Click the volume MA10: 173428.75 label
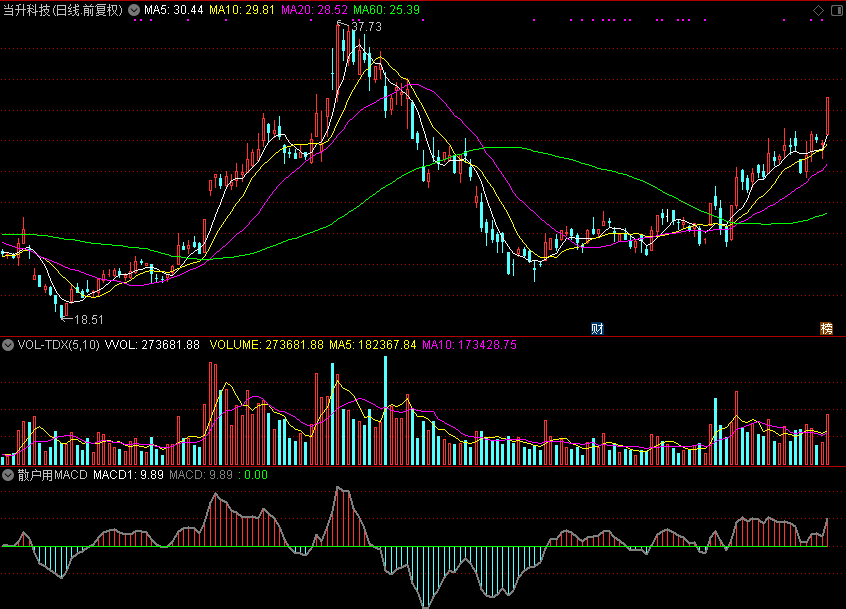Image resolution: width=846 pixels, height=609 pixels. (x=469, y=345)
